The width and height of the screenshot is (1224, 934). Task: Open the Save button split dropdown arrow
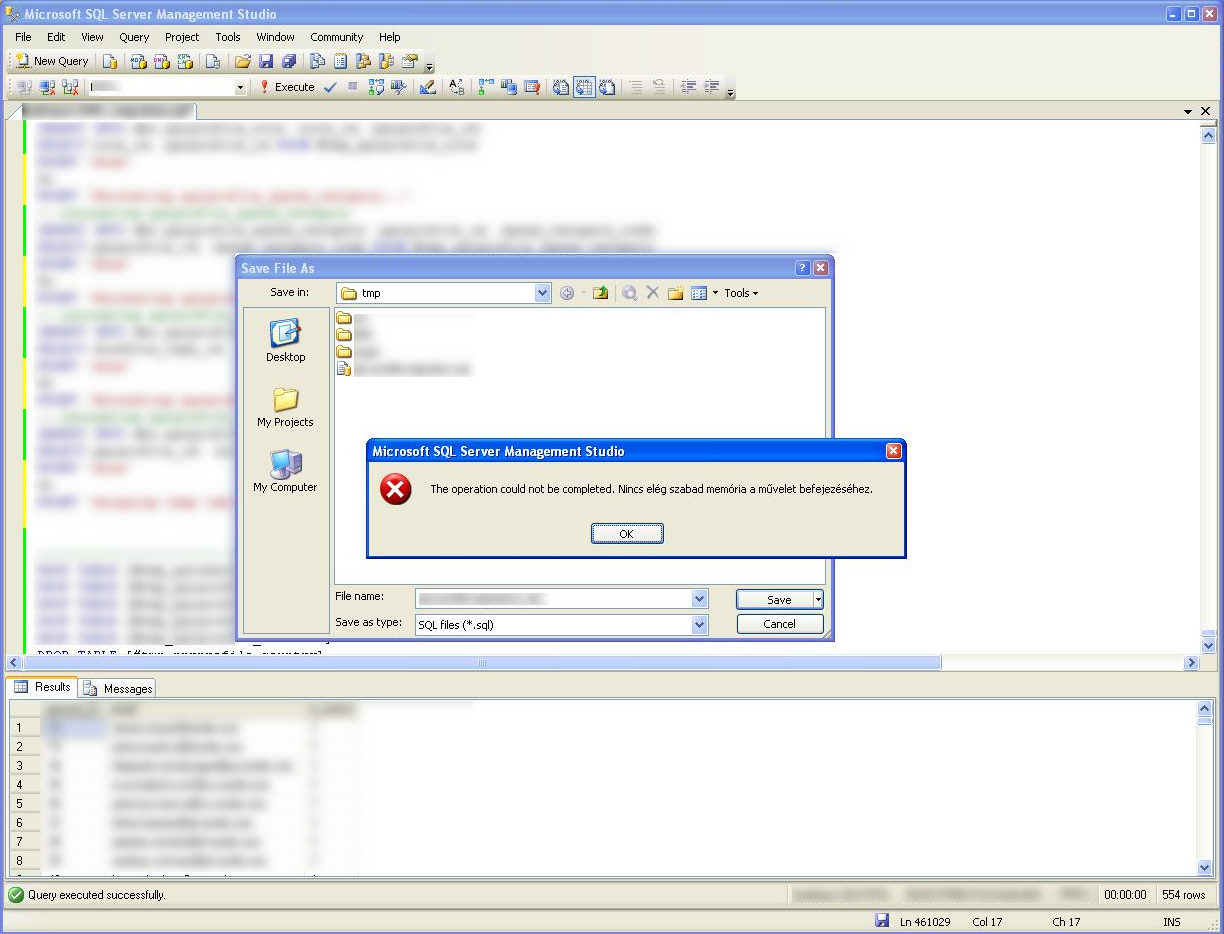pos(819,599)
